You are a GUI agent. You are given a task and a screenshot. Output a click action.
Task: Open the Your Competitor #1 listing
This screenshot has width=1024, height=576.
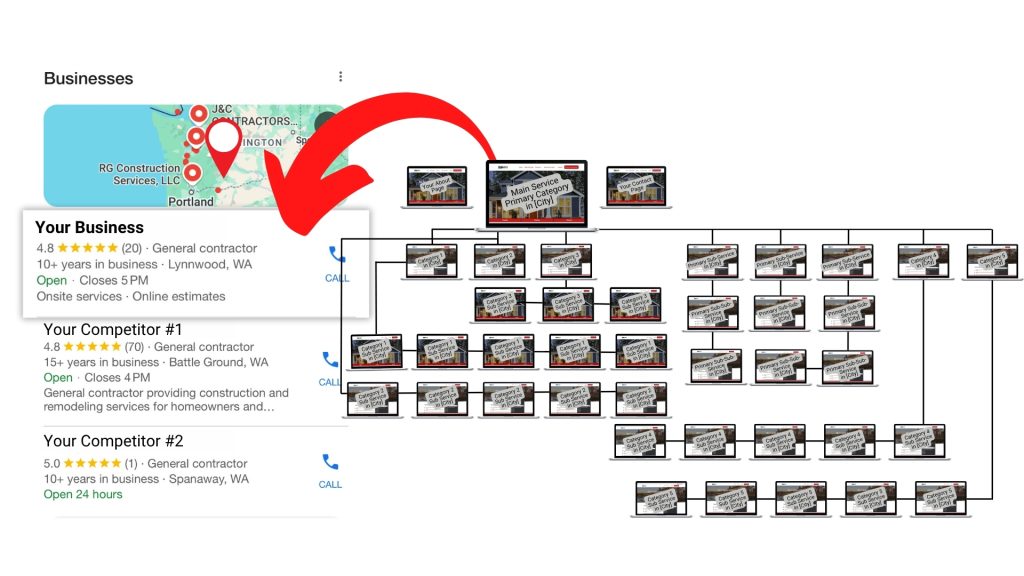(x=112, y=329)
